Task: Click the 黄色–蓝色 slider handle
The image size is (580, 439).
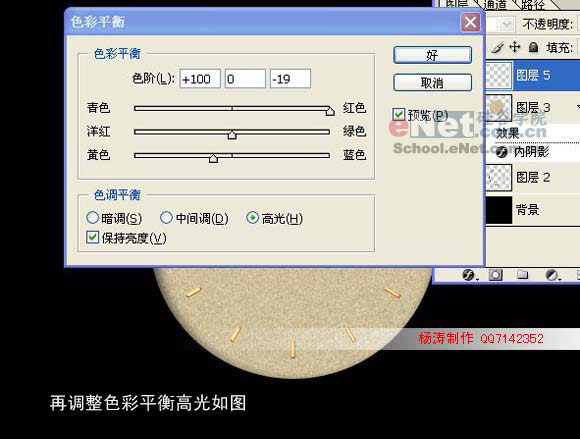Action: click(x=213, y=158)
